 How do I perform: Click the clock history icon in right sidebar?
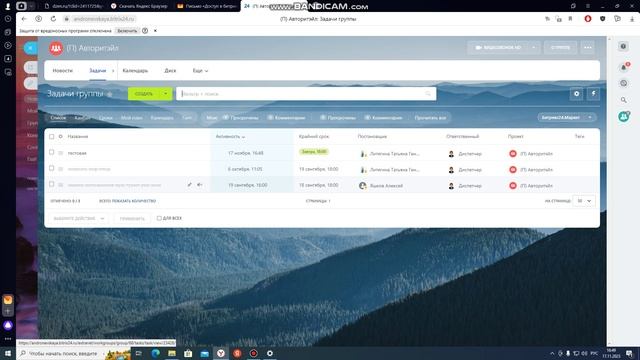pyautogui.click(x=623, y=83)
